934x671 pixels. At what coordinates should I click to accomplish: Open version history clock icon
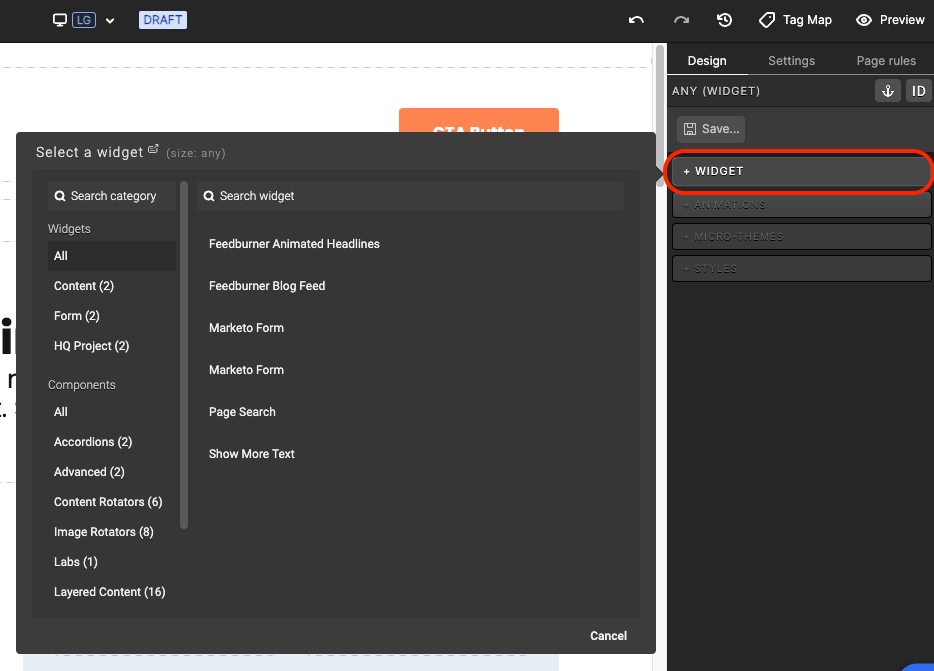coord(724,20)
